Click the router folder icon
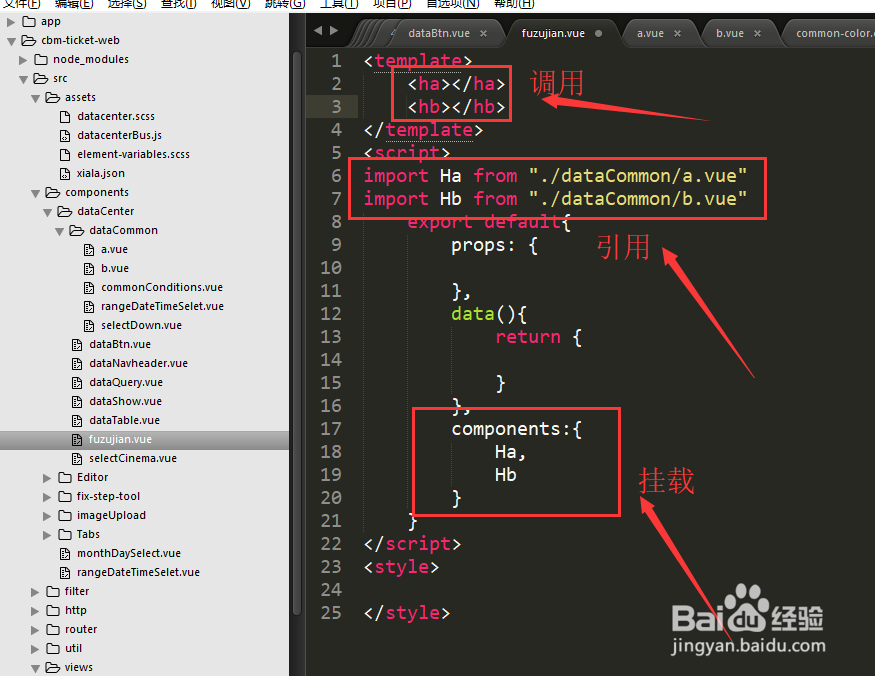The width and height of the screenshot is (875, 676). tap(53, 629)
